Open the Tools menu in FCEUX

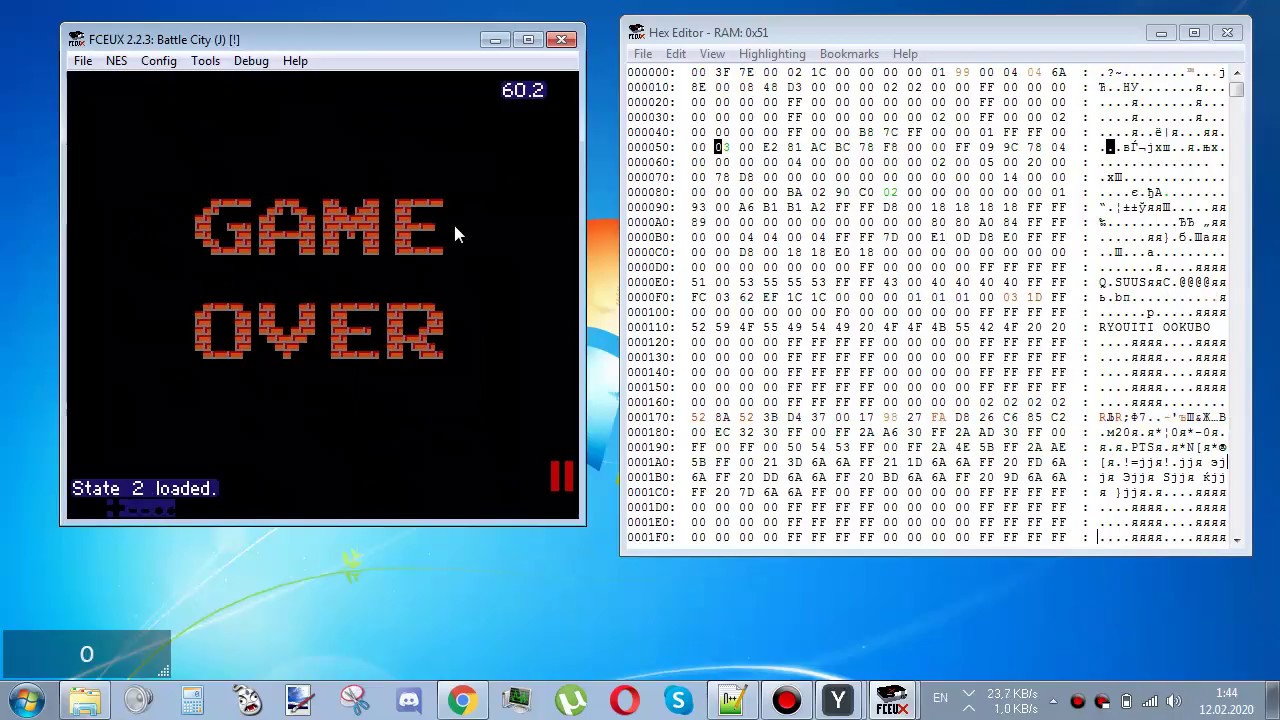click(x=205, y=61)
